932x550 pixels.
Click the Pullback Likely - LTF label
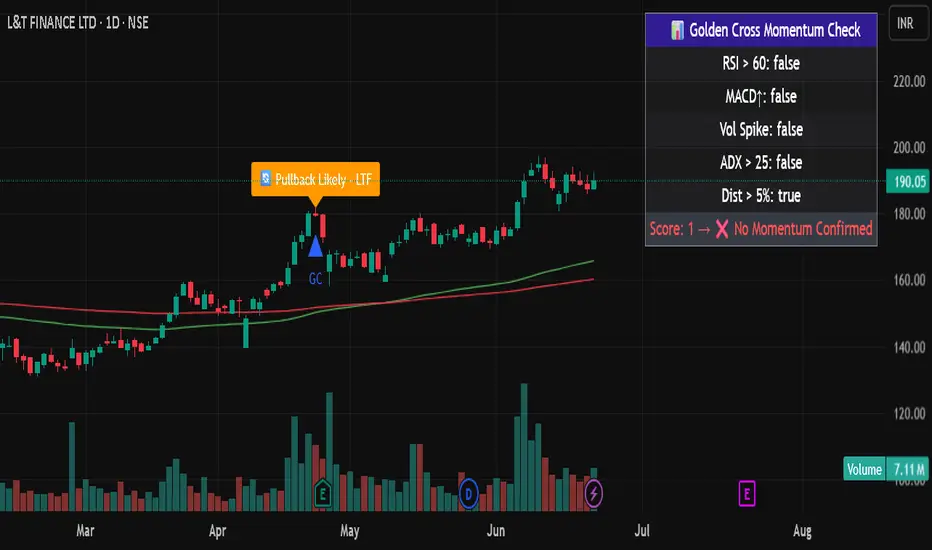(x=316, y=179)
